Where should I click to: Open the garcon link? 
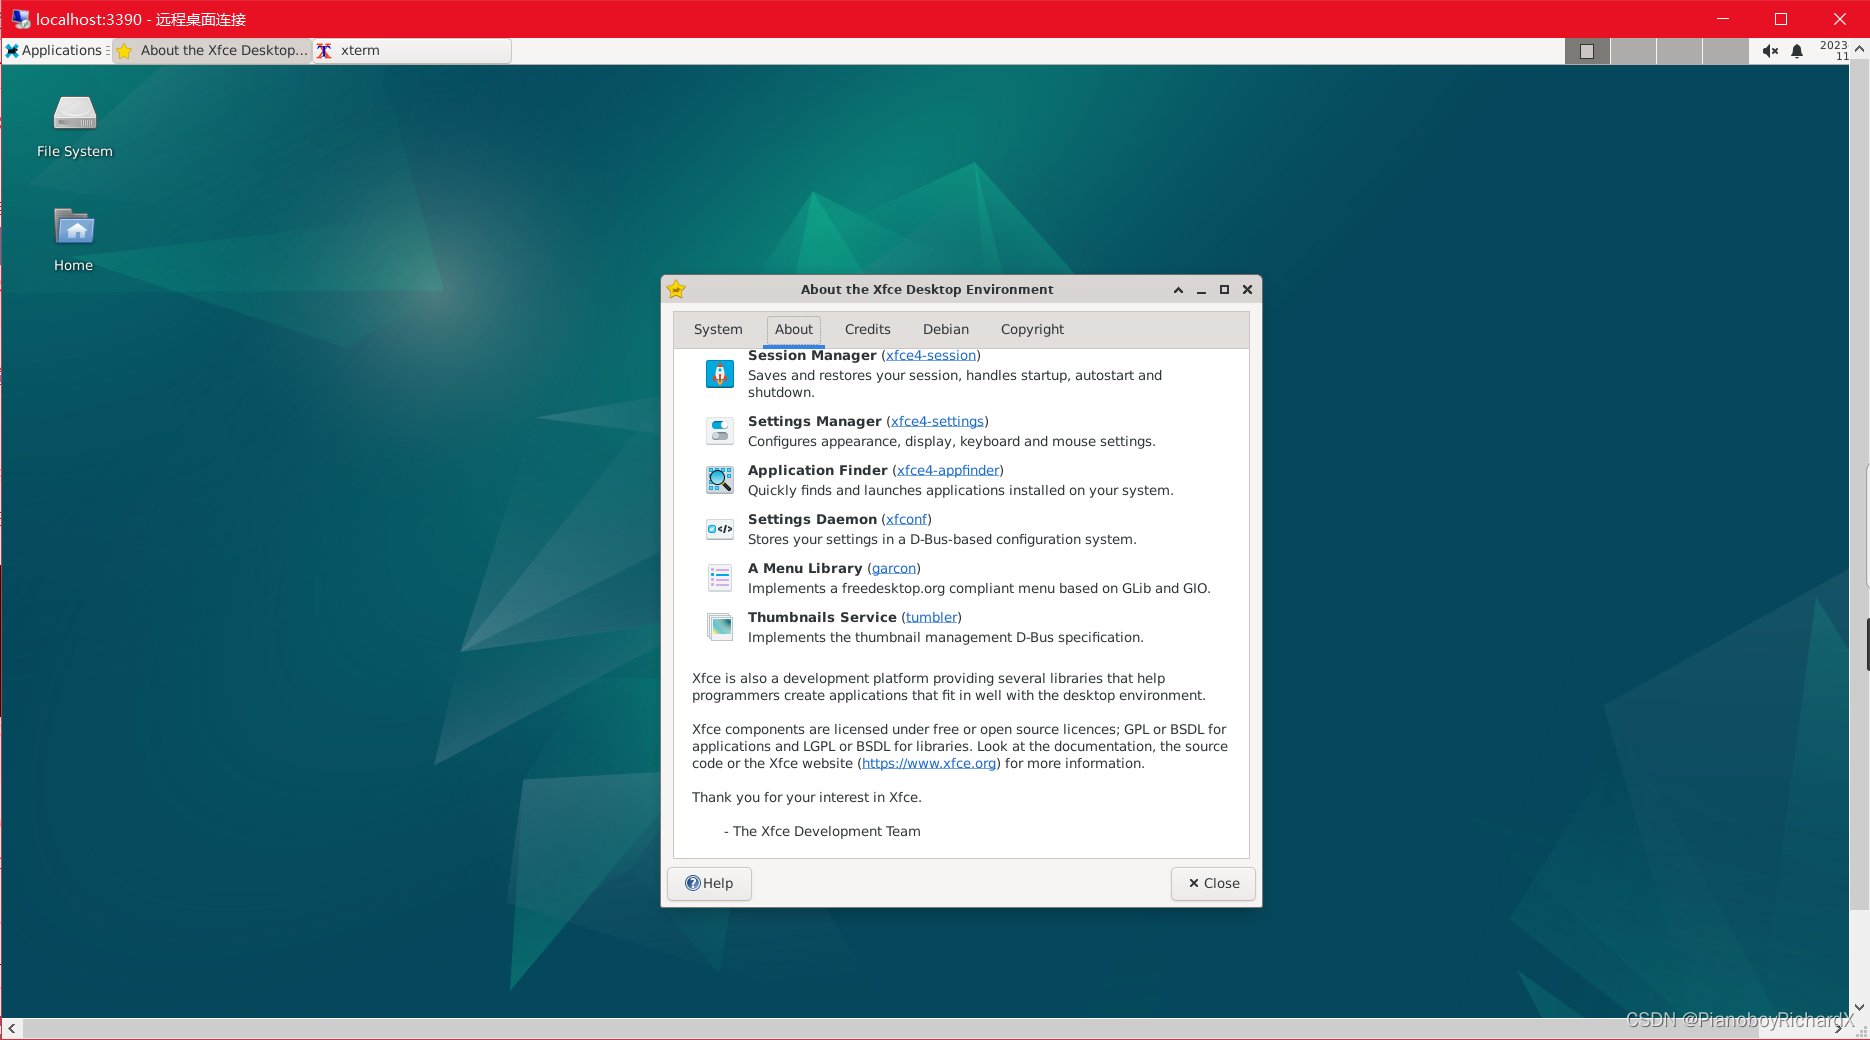tap(894, 569)
